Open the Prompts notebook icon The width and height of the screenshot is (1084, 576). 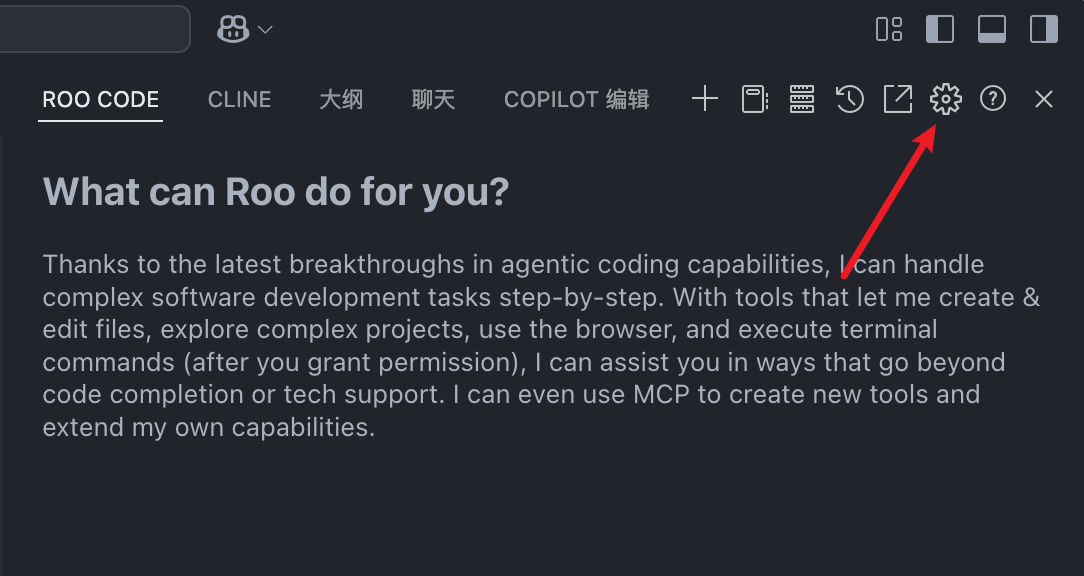tap(754, 98)
